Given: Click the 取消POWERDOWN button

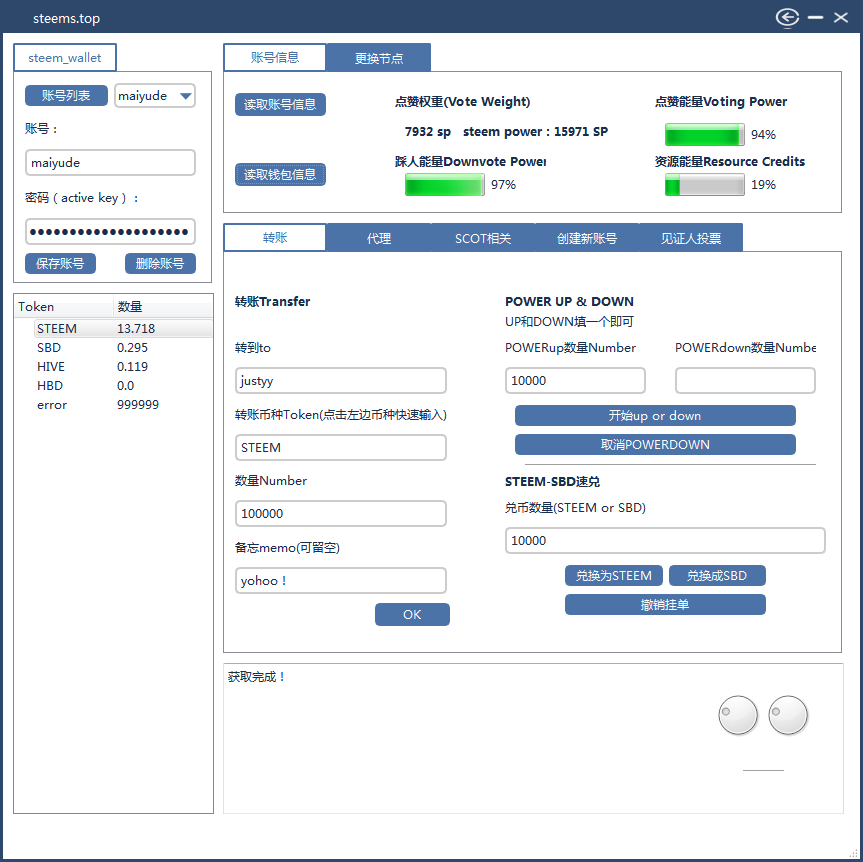Looking at the screenshot, I should (x=655, y=445).
